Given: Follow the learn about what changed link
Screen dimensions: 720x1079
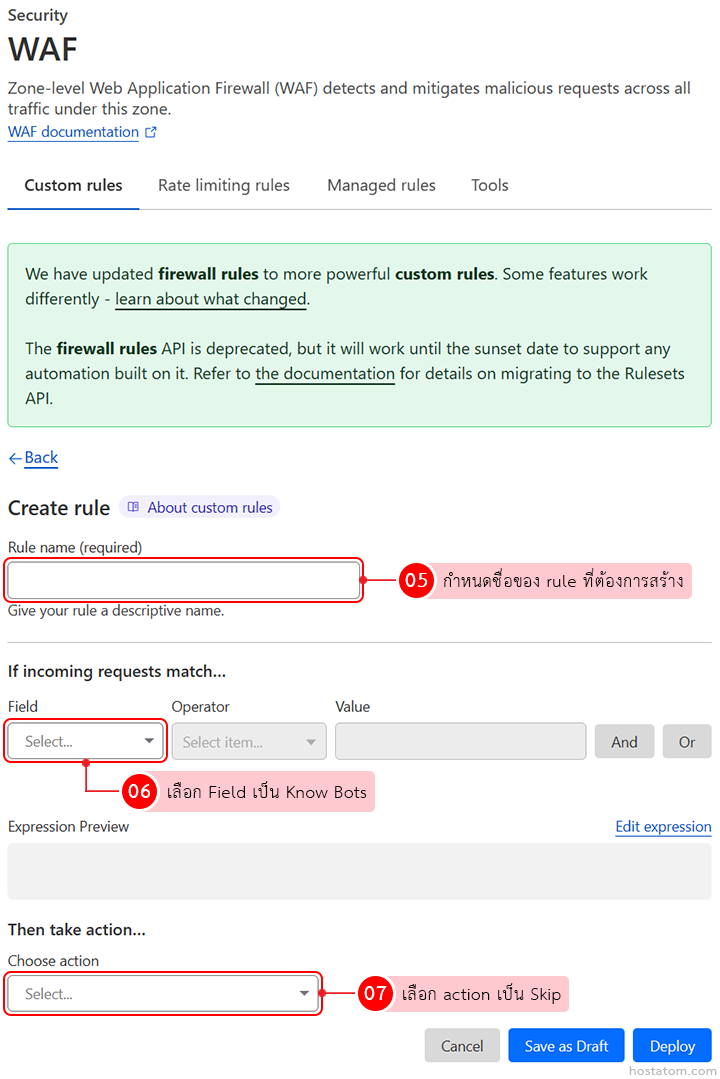Looking at the screenshot, I should pyautogui.click(x=210, y=299).
